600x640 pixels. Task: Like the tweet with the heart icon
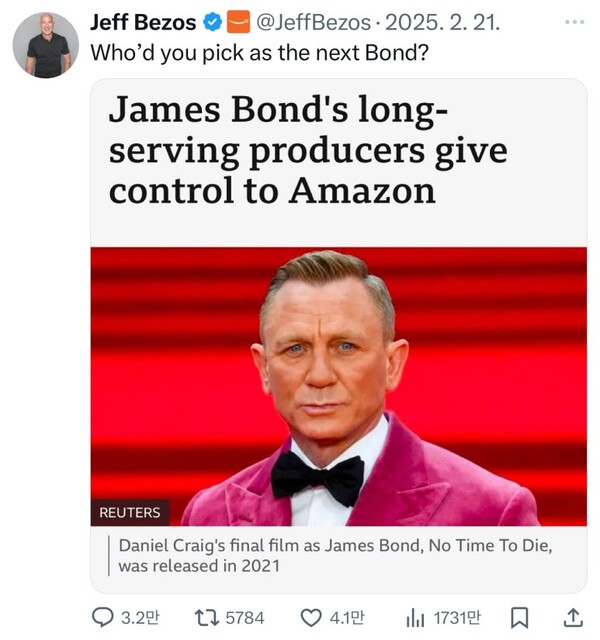(312, 617)
